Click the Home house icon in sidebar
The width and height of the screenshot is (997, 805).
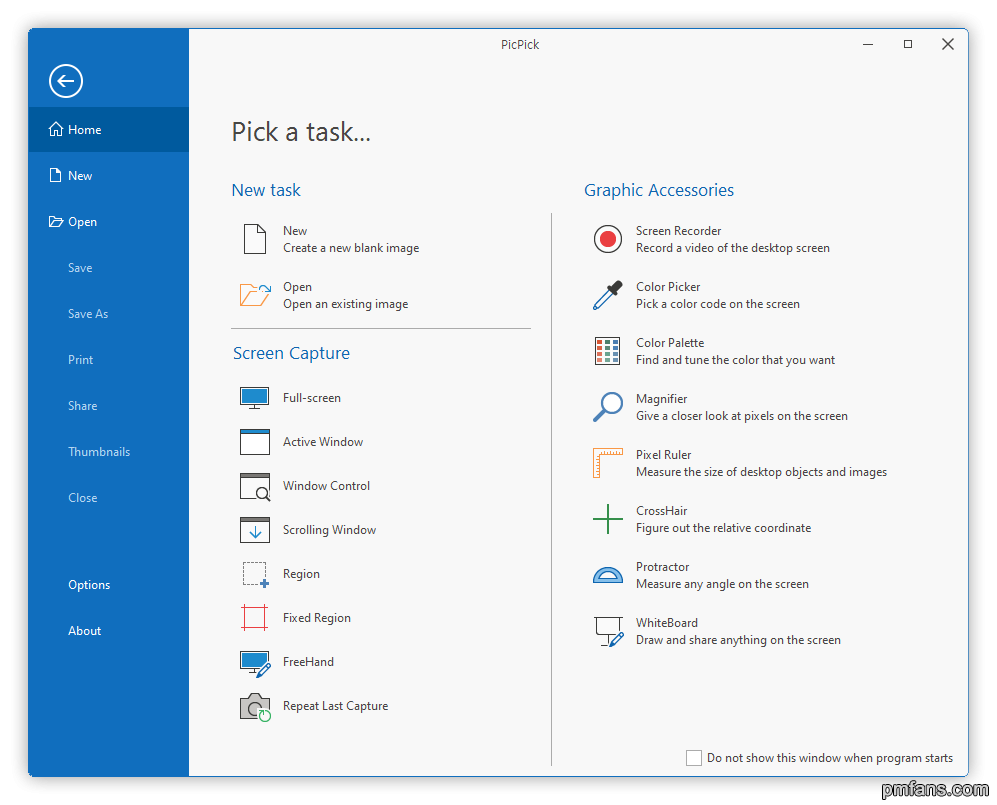tap(56, 129)
